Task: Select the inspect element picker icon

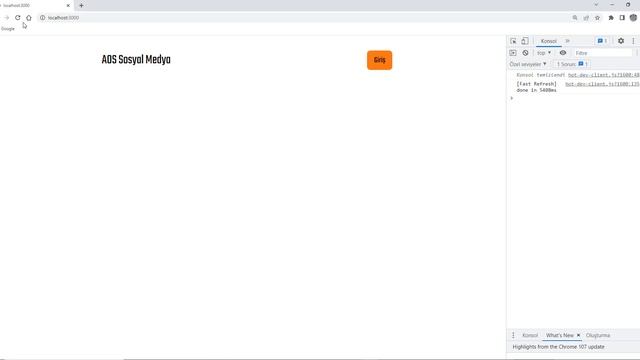Action: pos(513,41)
